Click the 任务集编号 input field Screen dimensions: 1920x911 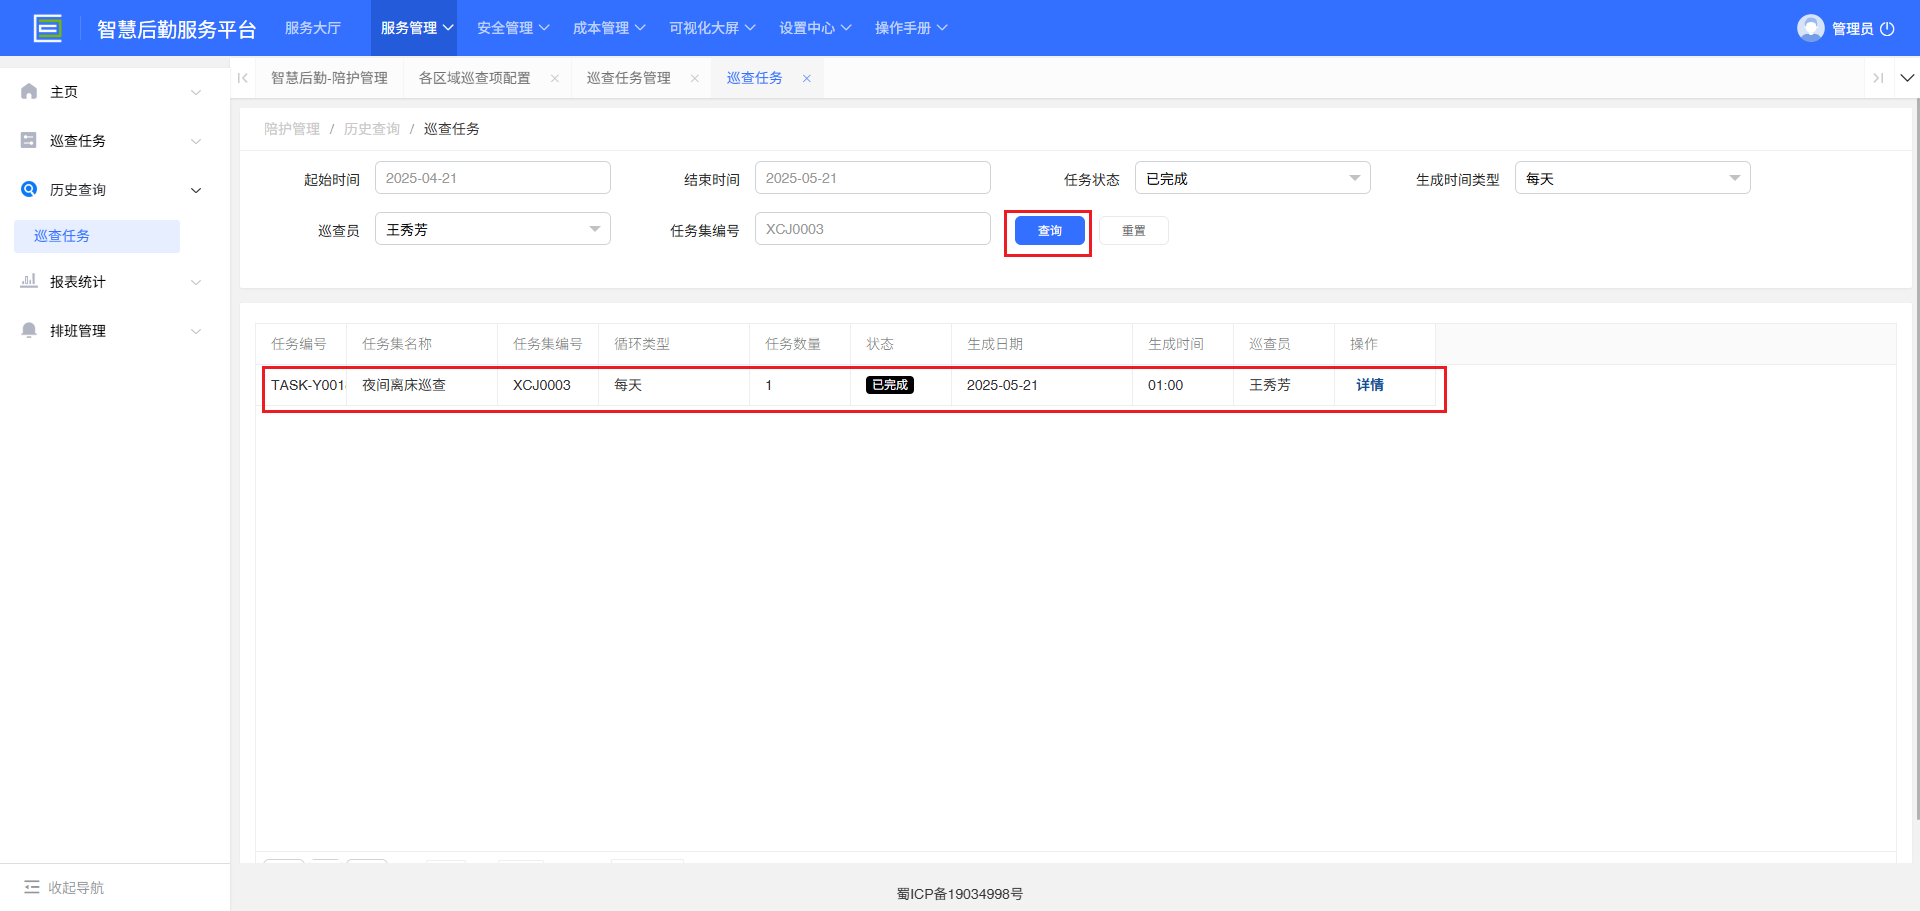pos(872,229)
